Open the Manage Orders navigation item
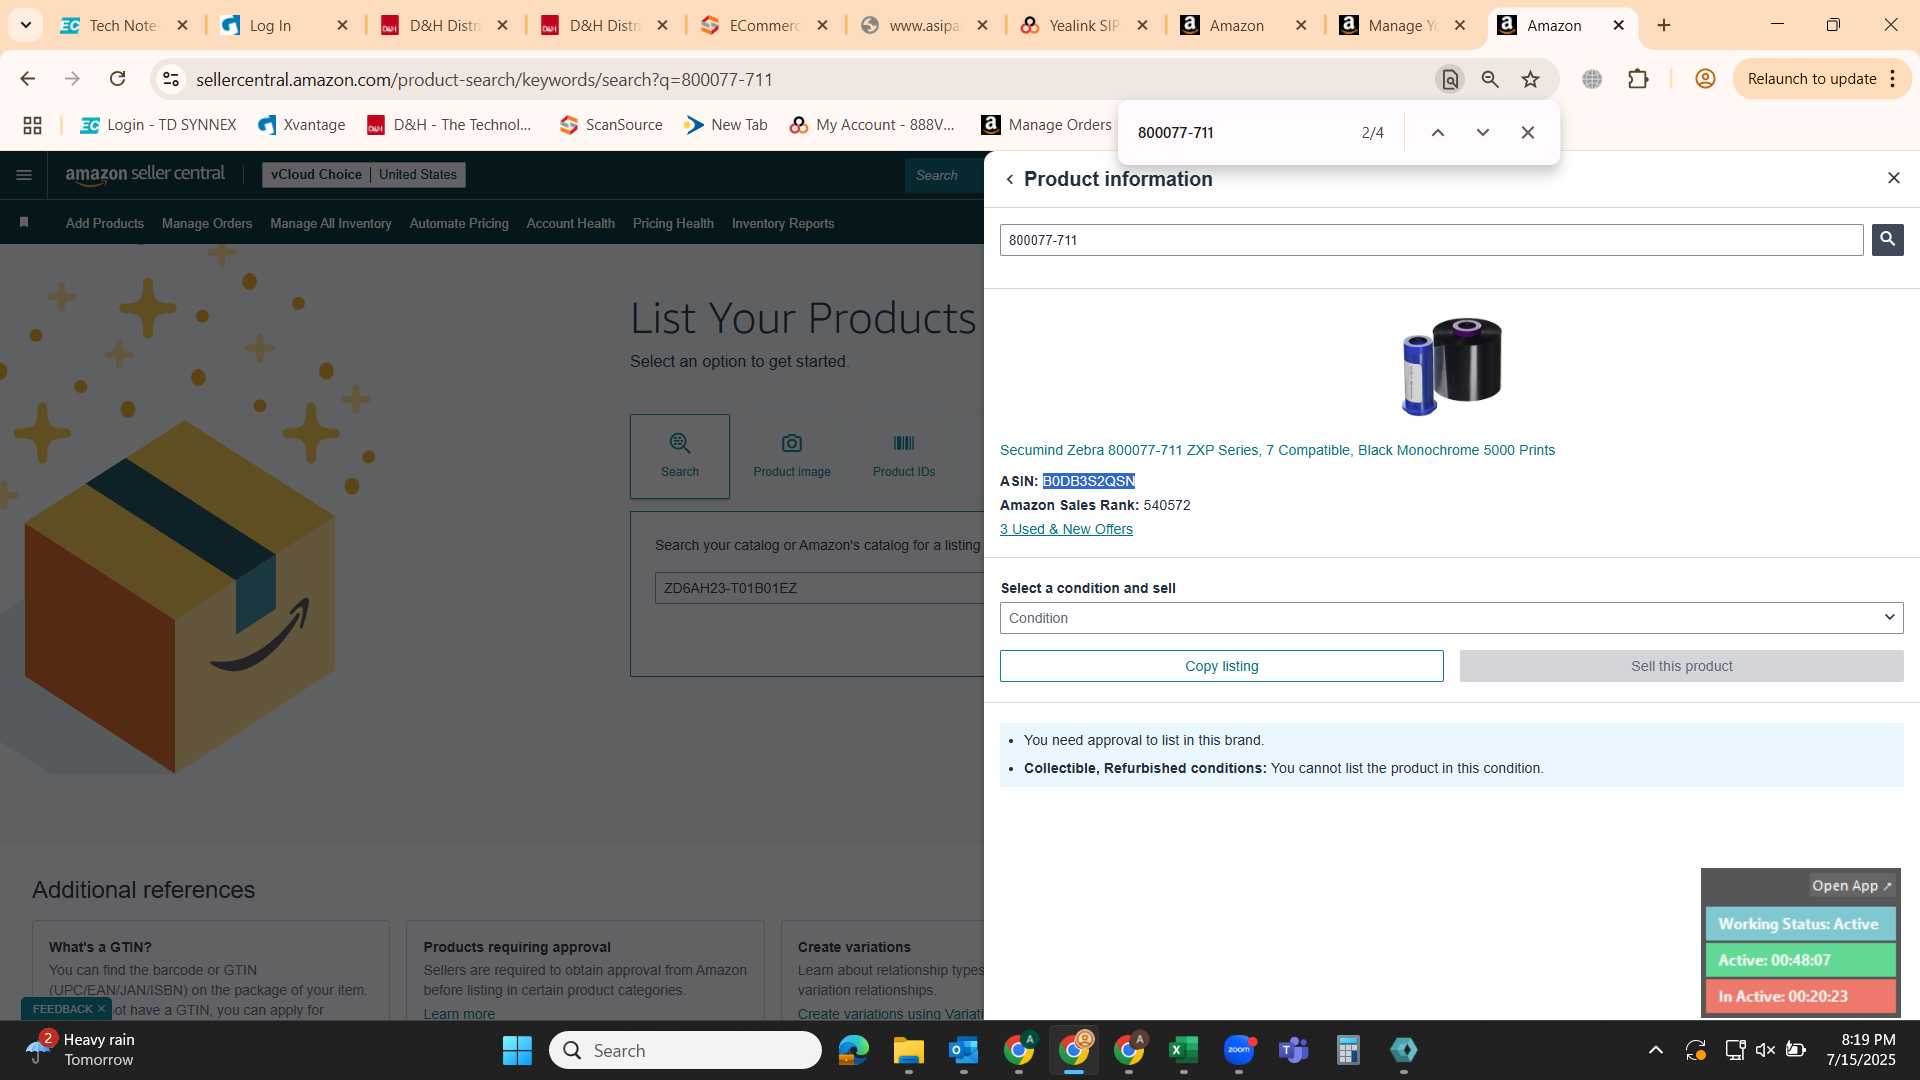The image size is (1920, 1080). (x=207, y=223)
